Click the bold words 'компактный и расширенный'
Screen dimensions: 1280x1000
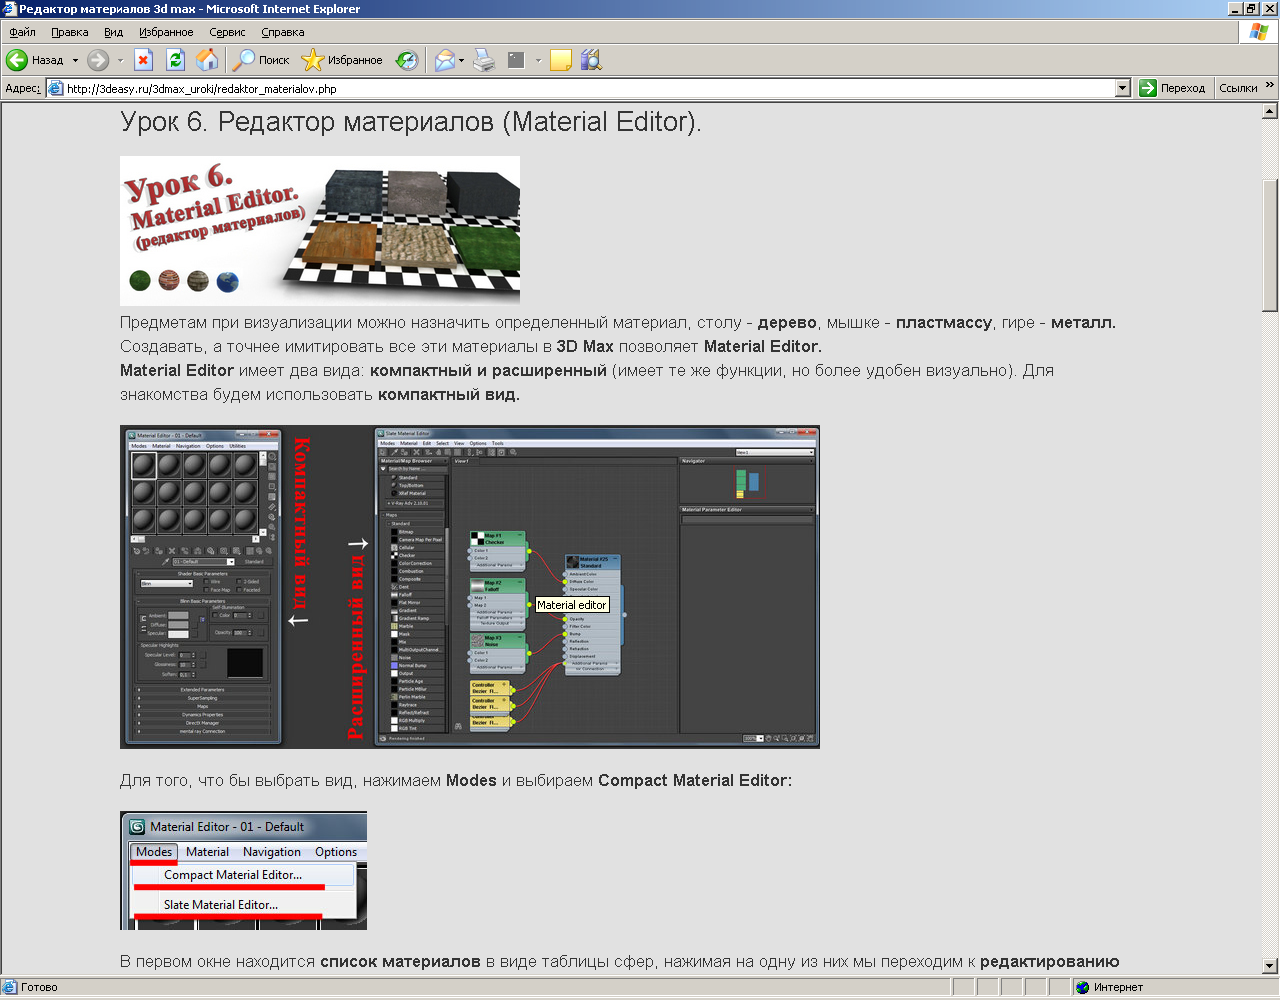(x=488, y=370)
